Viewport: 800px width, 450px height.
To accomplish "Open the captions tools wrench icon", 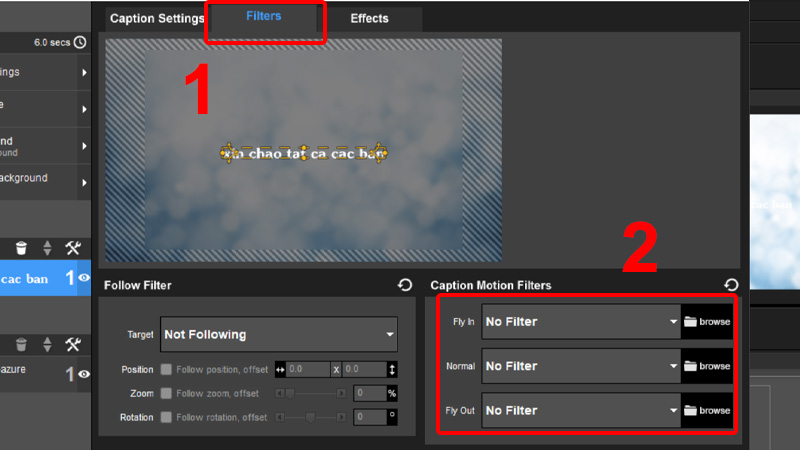I will (73, 247).
